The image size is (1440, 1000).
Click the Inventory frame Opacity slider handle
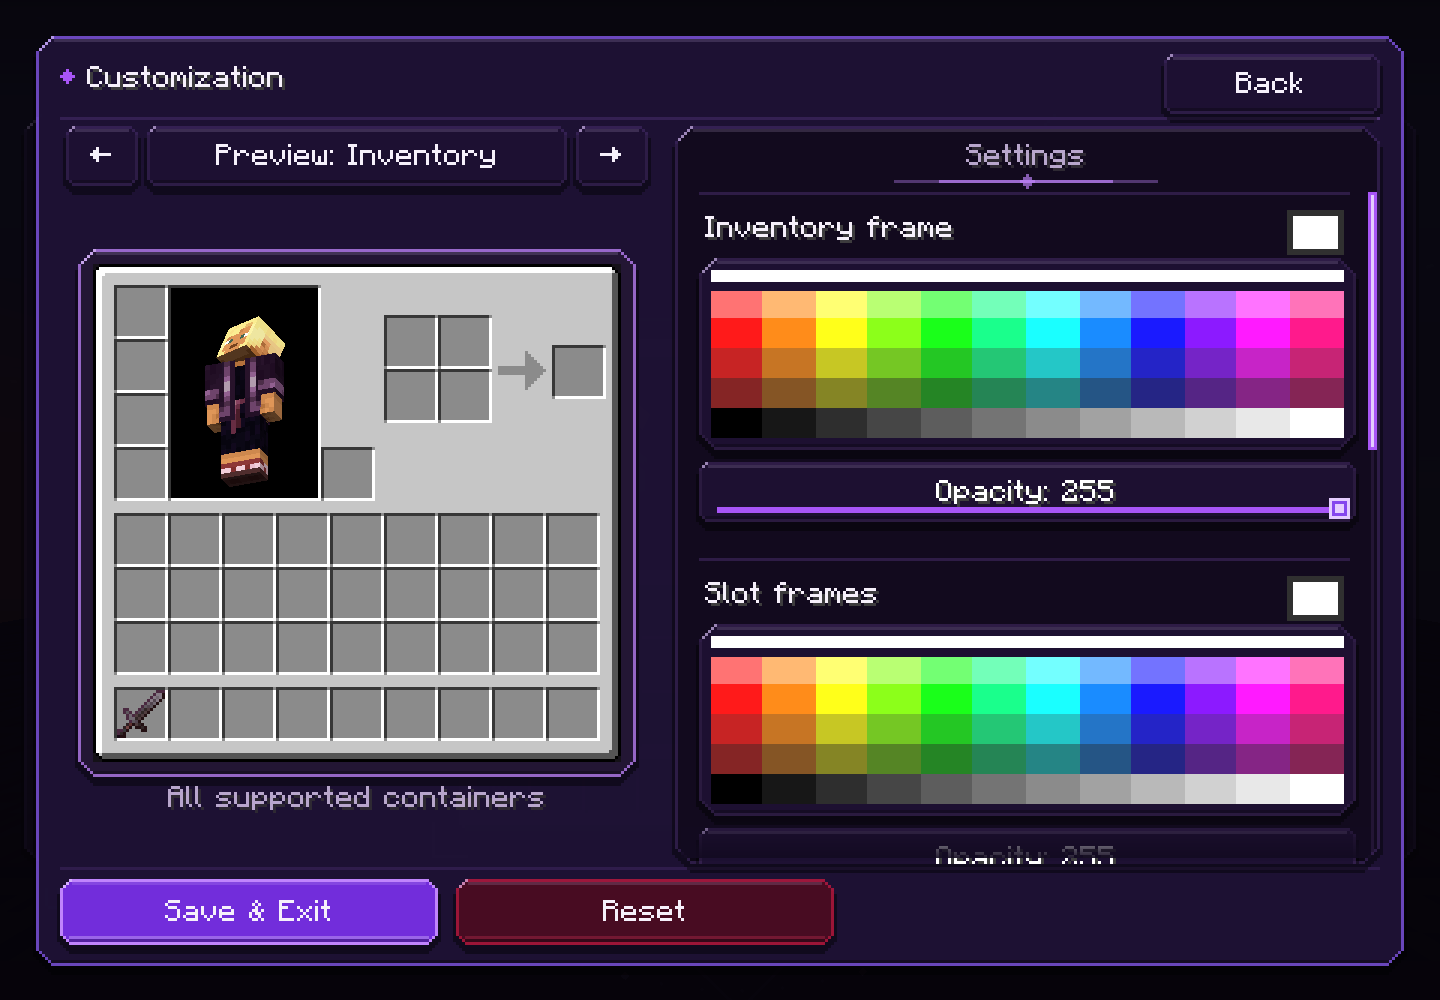(x=1339, y=509)
